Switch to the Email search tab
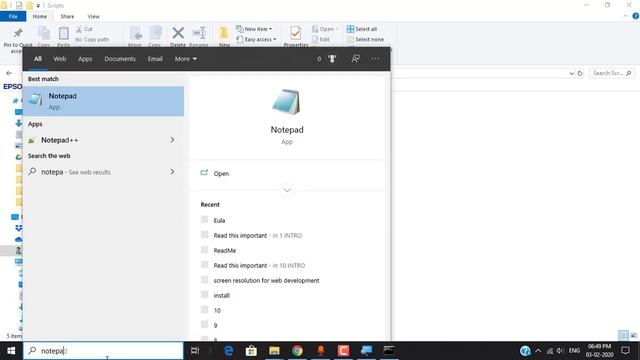 pos(155,59)
